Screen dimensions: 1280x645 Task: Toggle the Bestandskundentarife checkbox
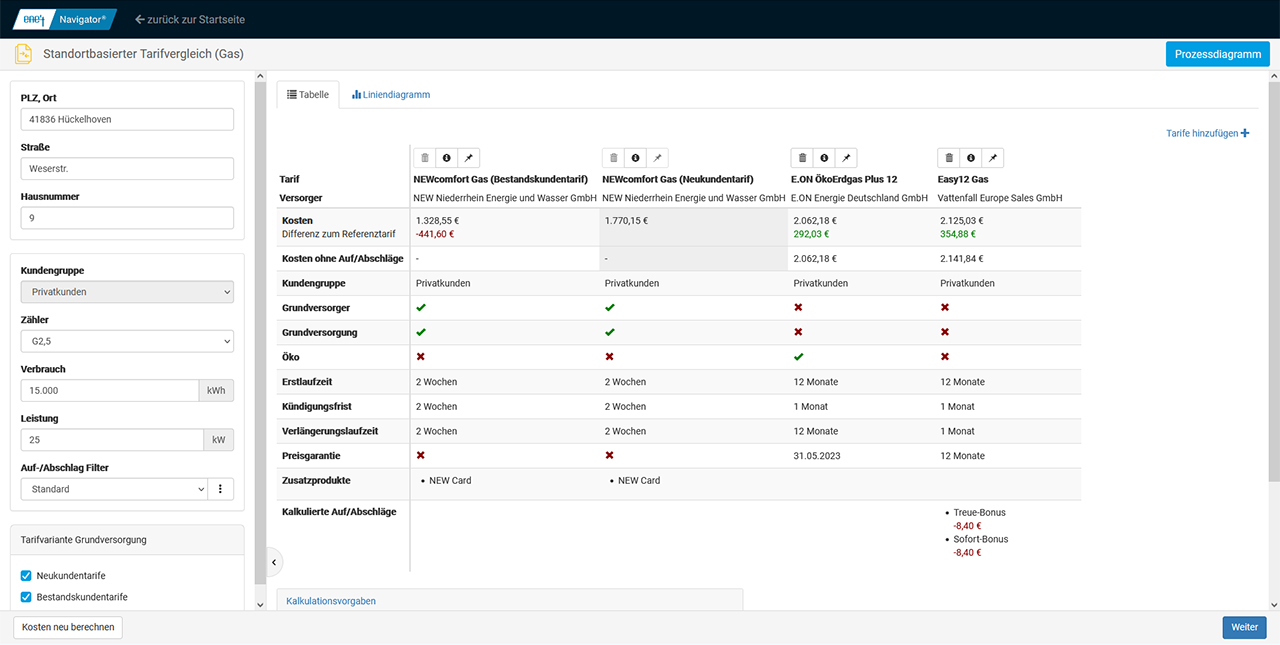click(26, 597)
